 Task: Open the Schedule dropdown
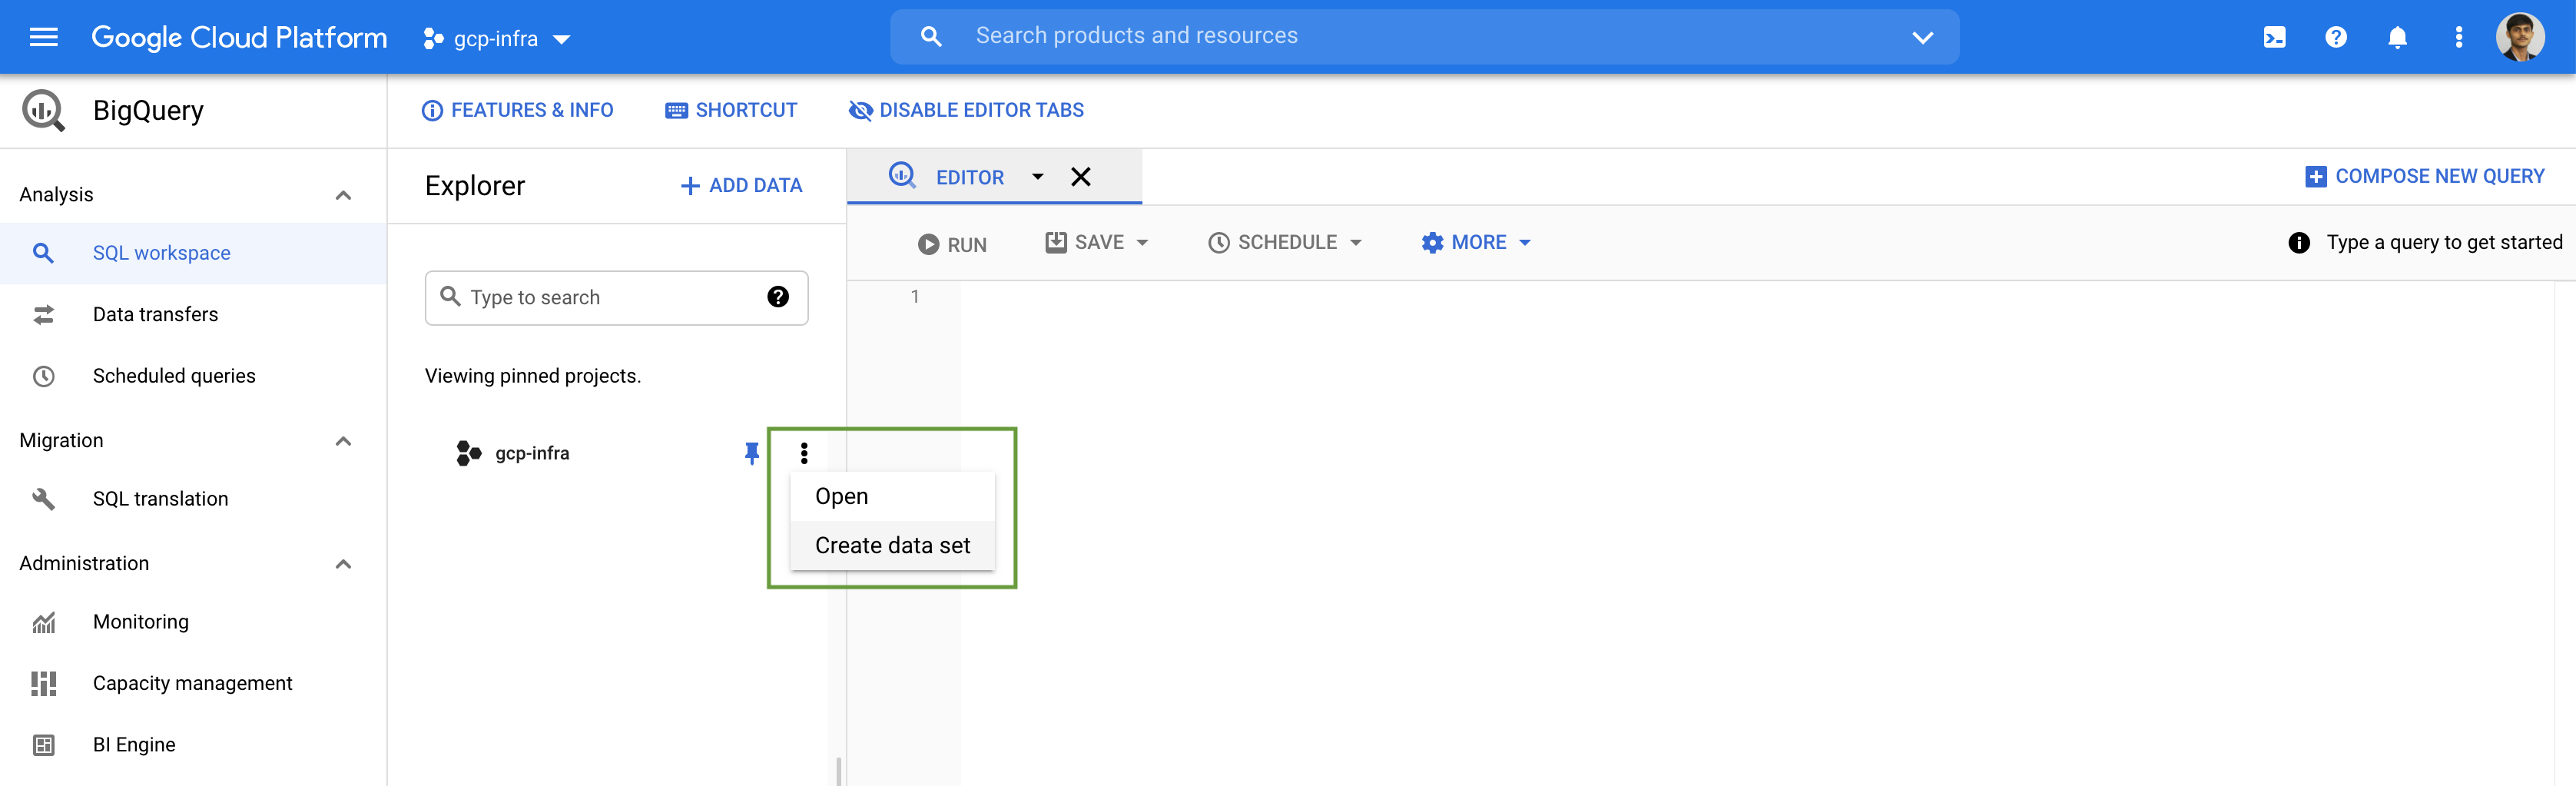tap(1285, 243)
